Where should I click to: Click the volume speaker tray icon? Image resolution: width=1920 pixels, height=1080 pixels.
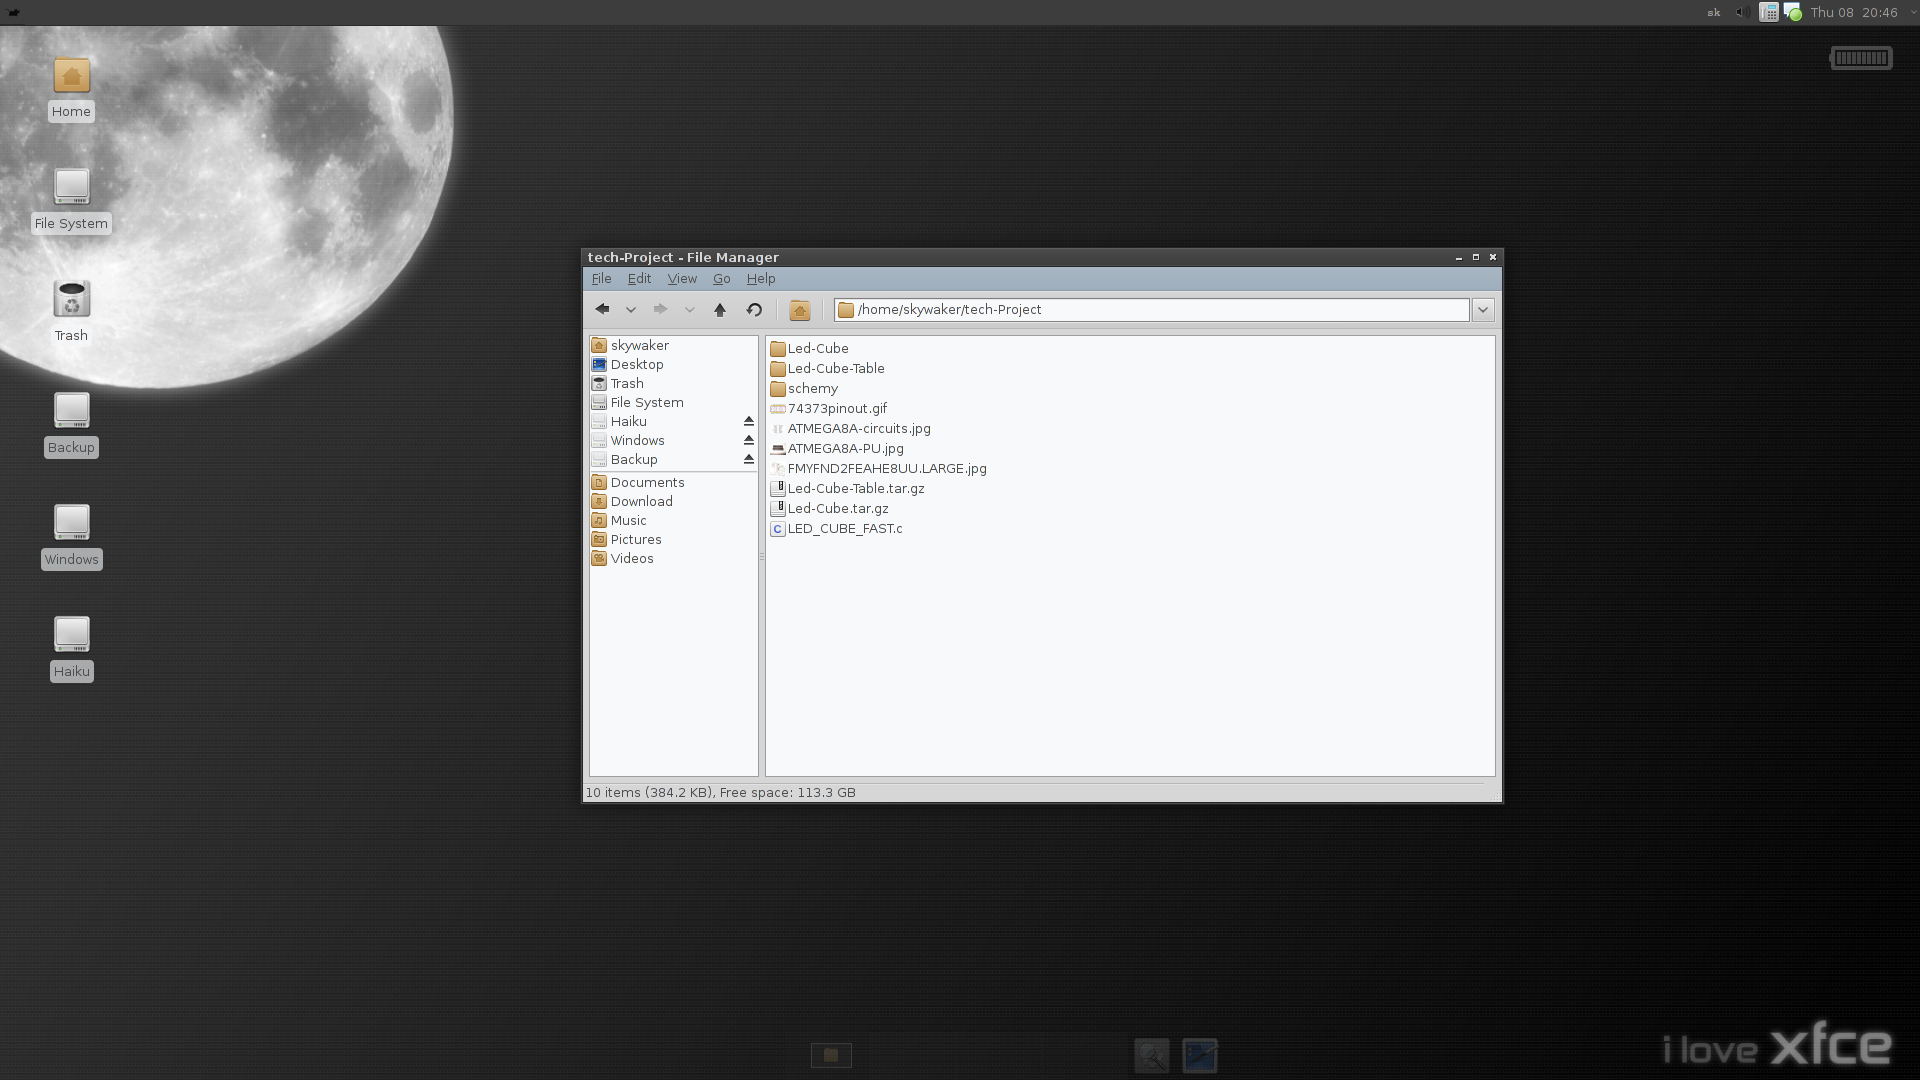pos(1741,13)
